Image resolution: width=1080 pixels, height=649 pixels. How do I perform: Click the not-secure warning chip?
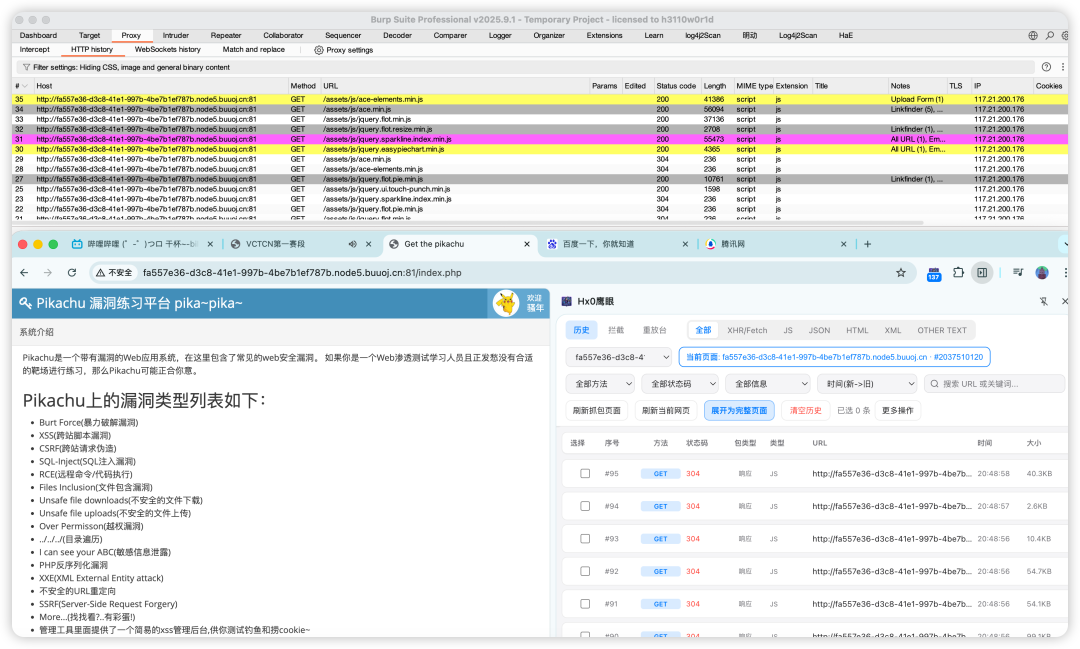115,273
